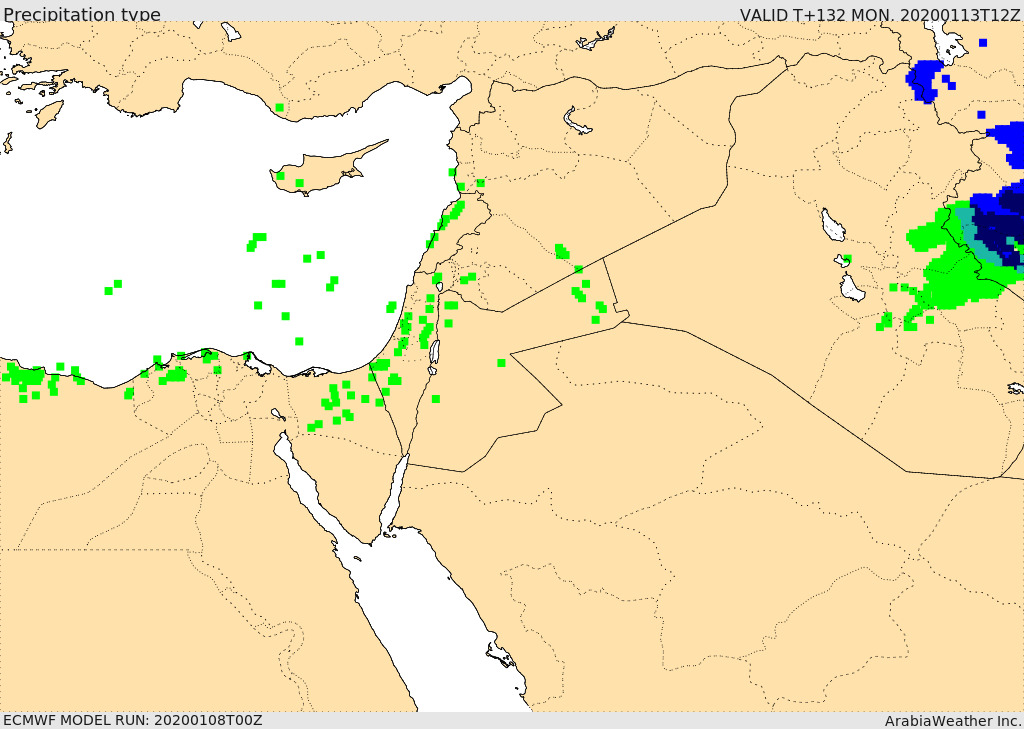The width and height of the screenshot is (1024, 729).
Task: Click the isolated blue square in top-right corner
Action: [983, 43]
